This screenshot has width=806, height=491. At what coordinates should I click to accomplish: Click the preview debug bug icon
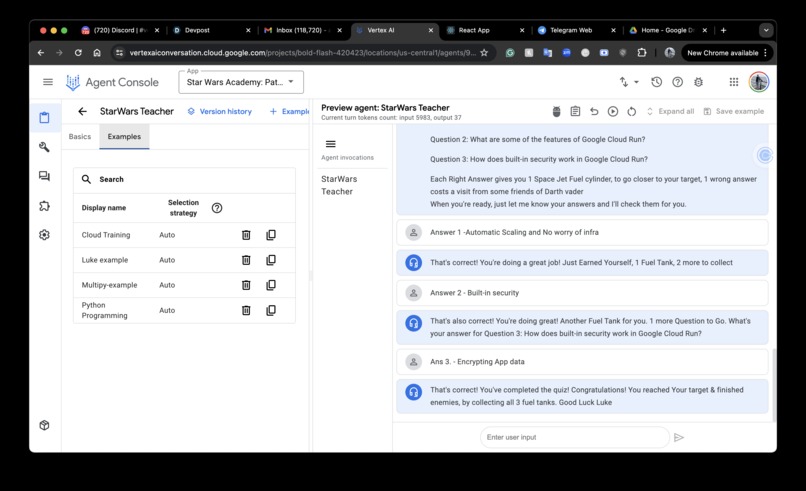(556, 111)
